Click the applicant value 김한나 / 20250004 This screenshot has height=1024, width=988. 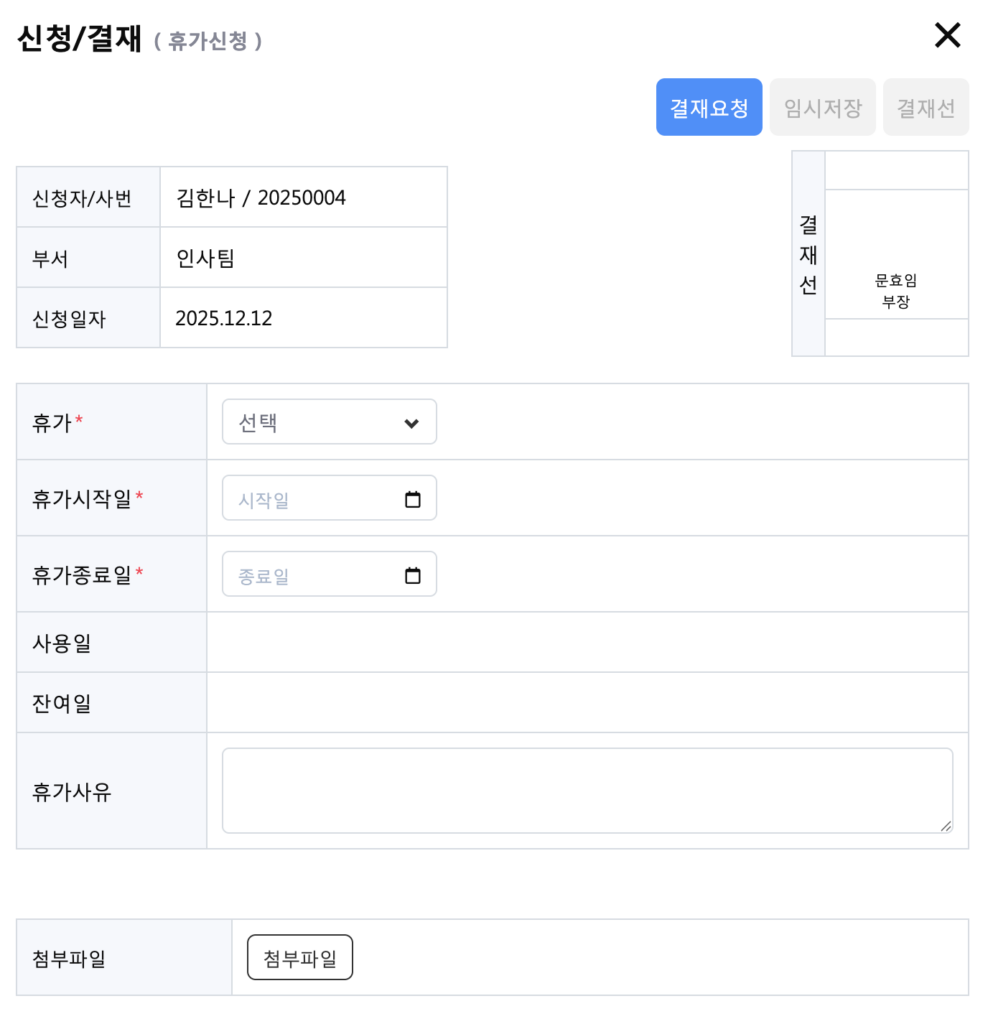[261, 198]
